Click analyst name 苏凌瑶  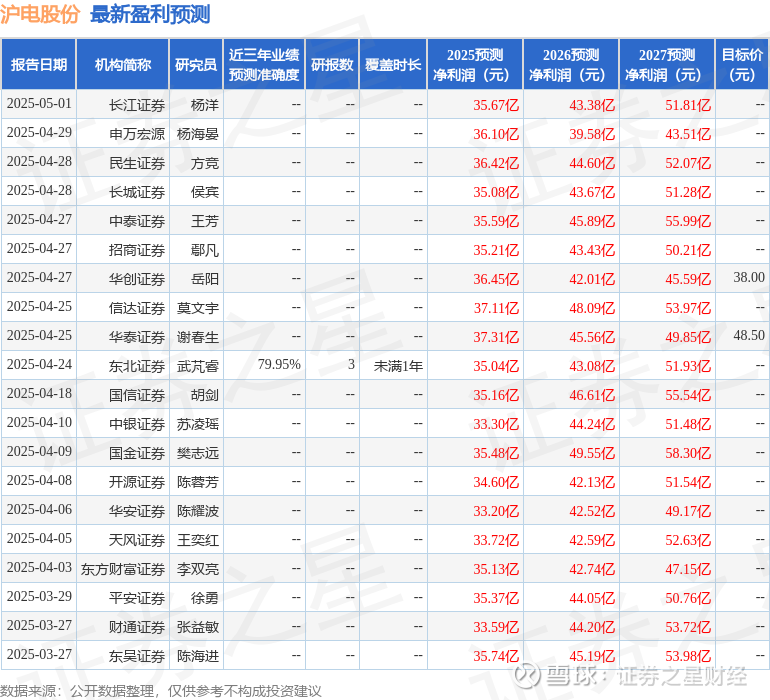click(198, 424)
